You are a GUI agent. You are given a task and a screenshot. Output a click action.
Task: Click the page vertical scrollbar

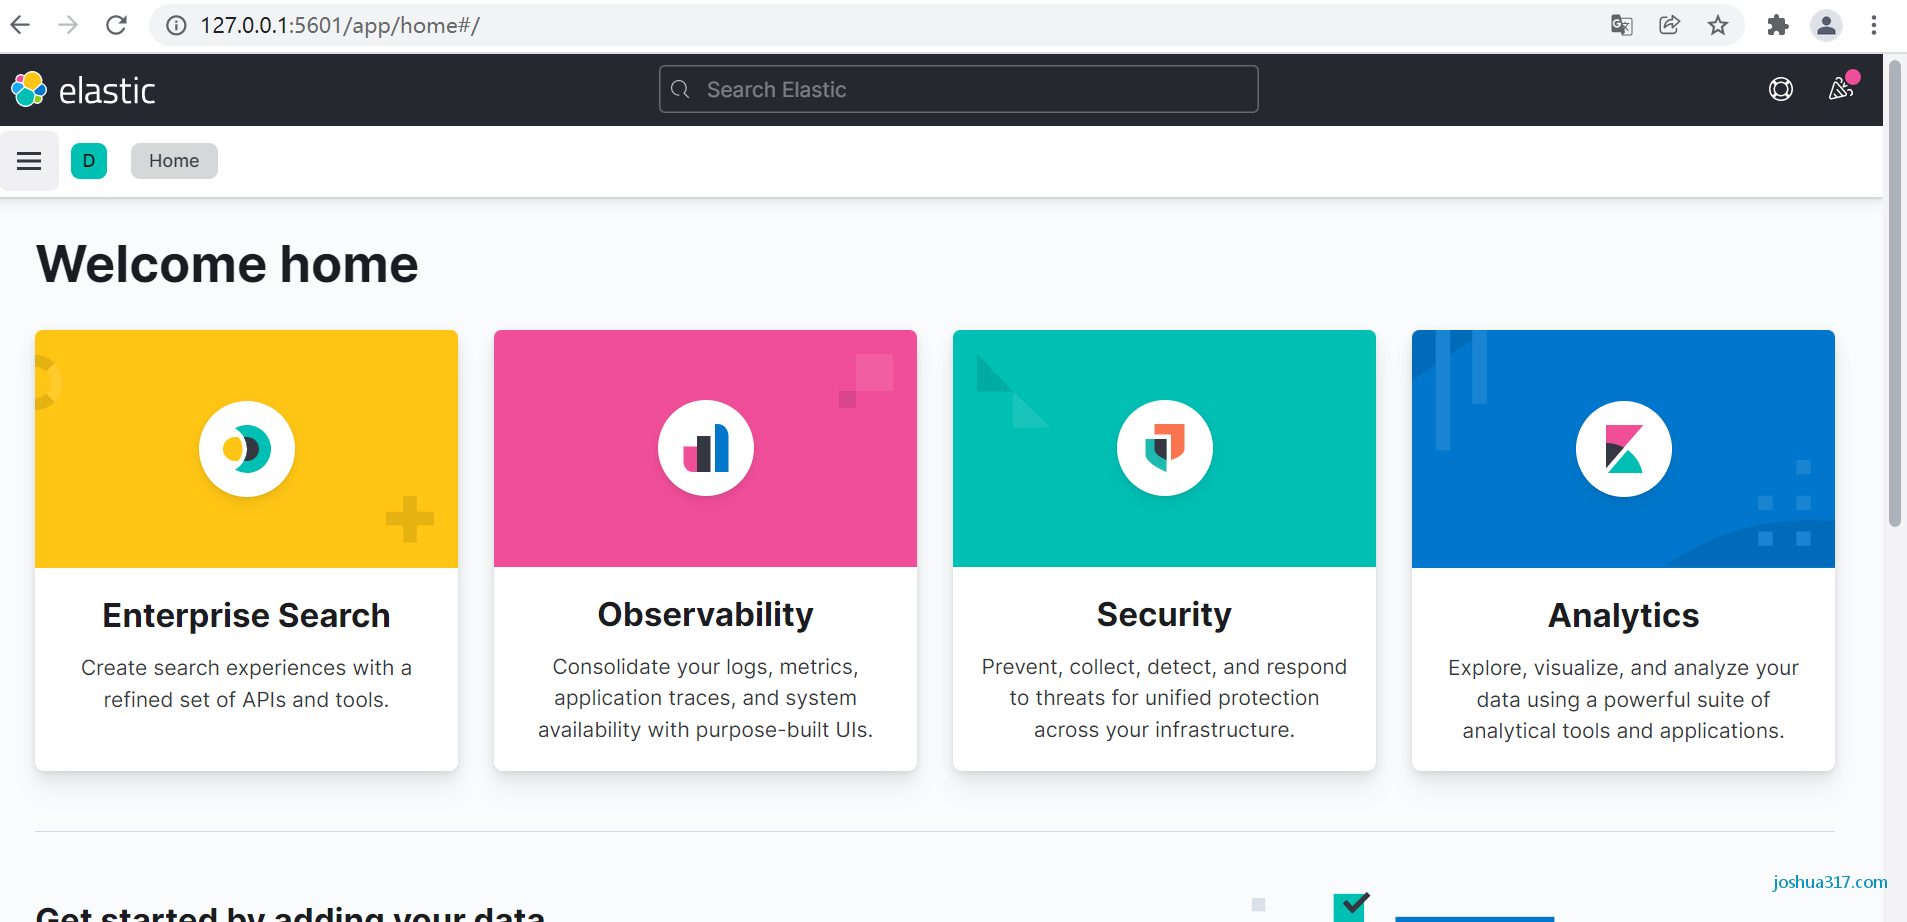point(1894,292)
